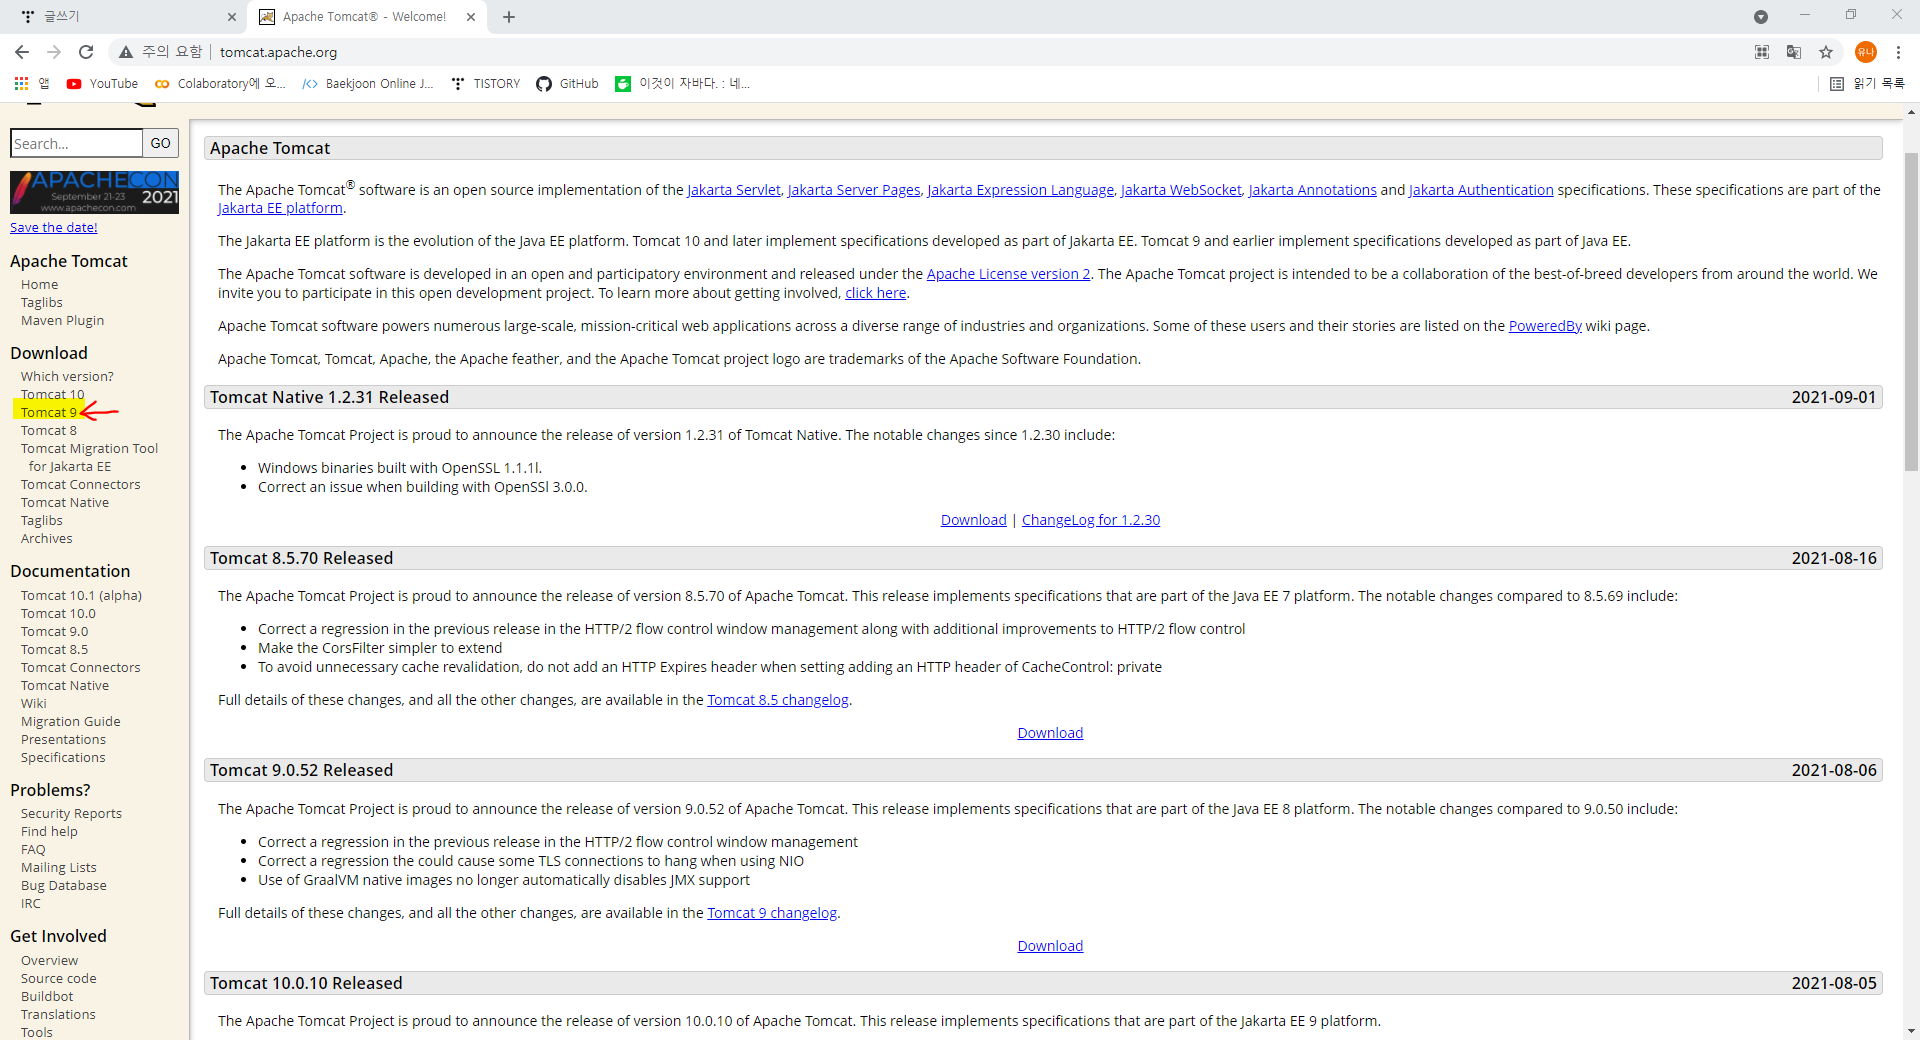The image size is (1920, 1040).
Task: Follow the Save the date! link
Action: pos(54,227)
